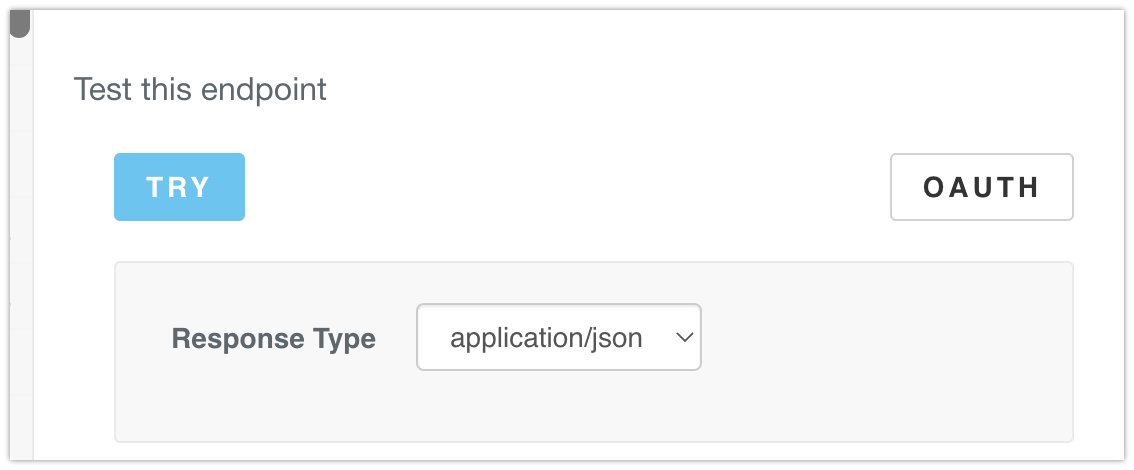Click the word Test in the heading
The image size is (1134, 470).
(103, 90)
